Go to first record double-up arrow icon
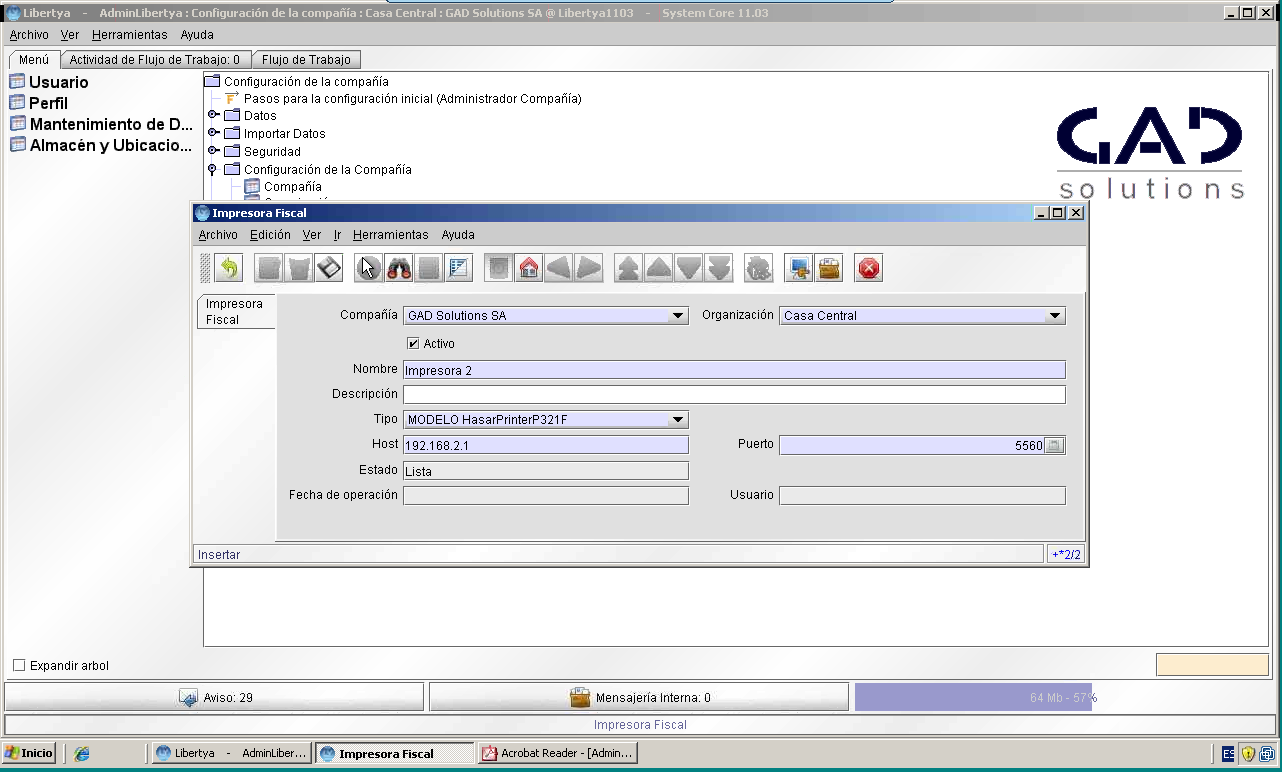Screen dimensions: 1282x772 (629, 268)
